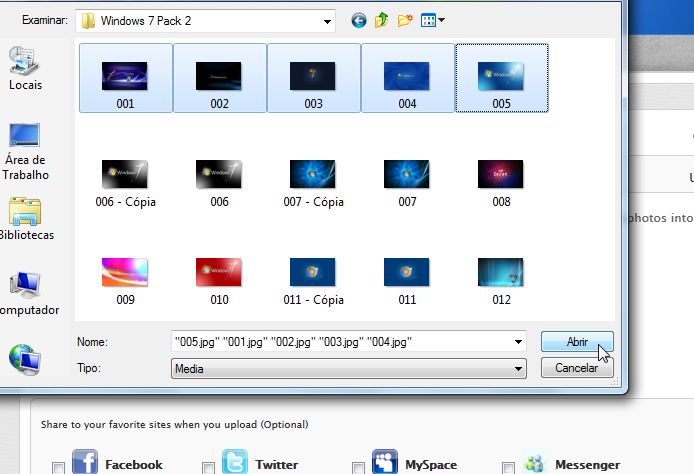Open Área de Trabalho in sidebar

coord(25,150)
